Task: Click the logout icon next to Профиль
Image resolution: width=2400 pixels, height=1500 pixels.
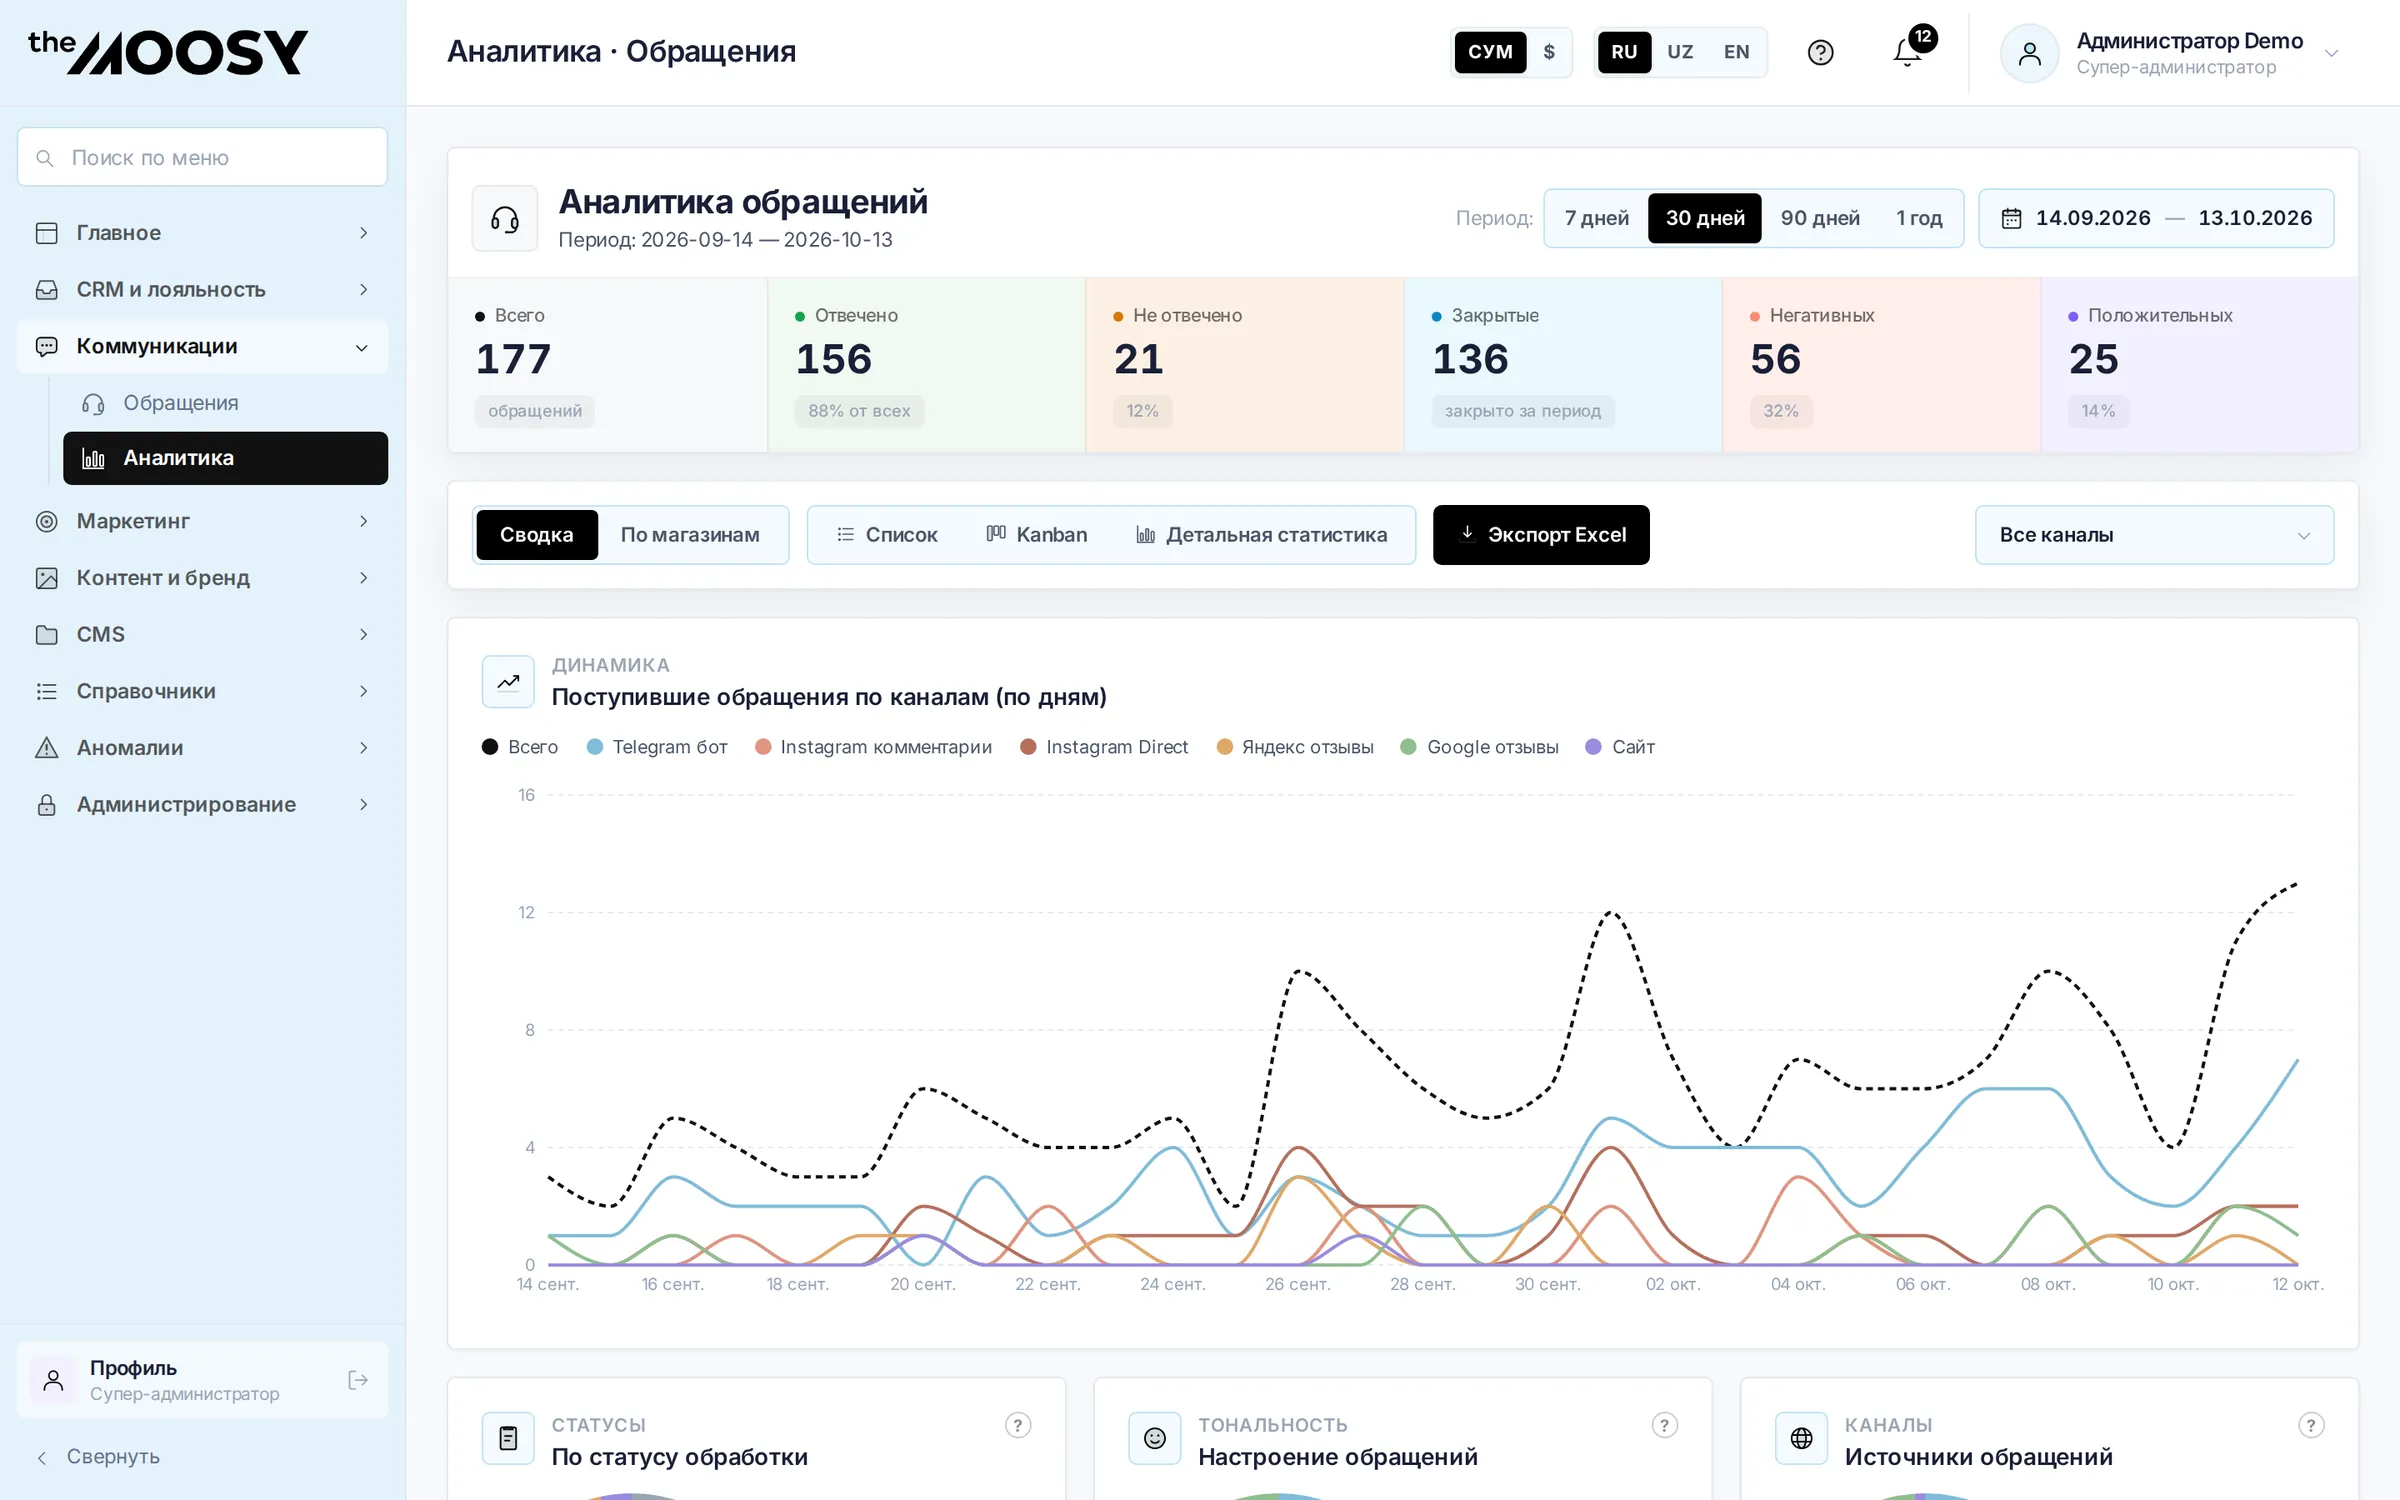Action: point(357,1380)
